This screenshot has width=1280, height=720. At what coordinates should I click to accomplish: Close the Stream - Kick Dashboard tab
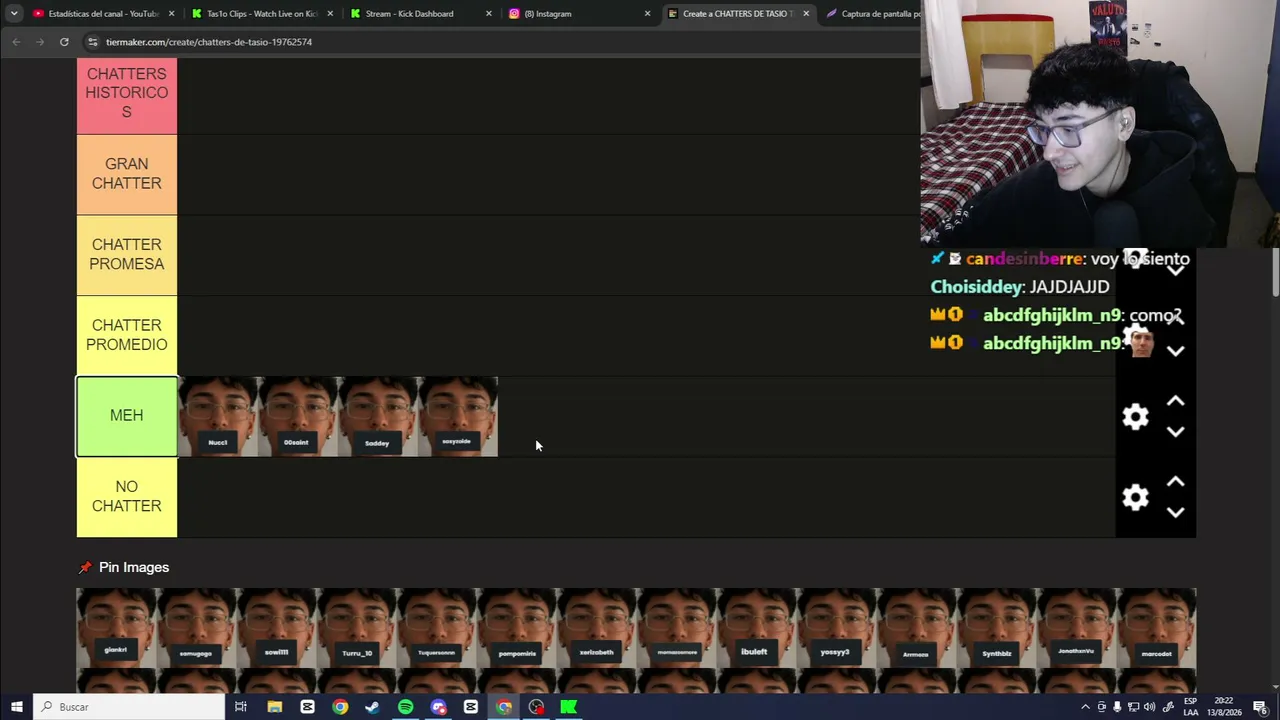tap(489, 14)
